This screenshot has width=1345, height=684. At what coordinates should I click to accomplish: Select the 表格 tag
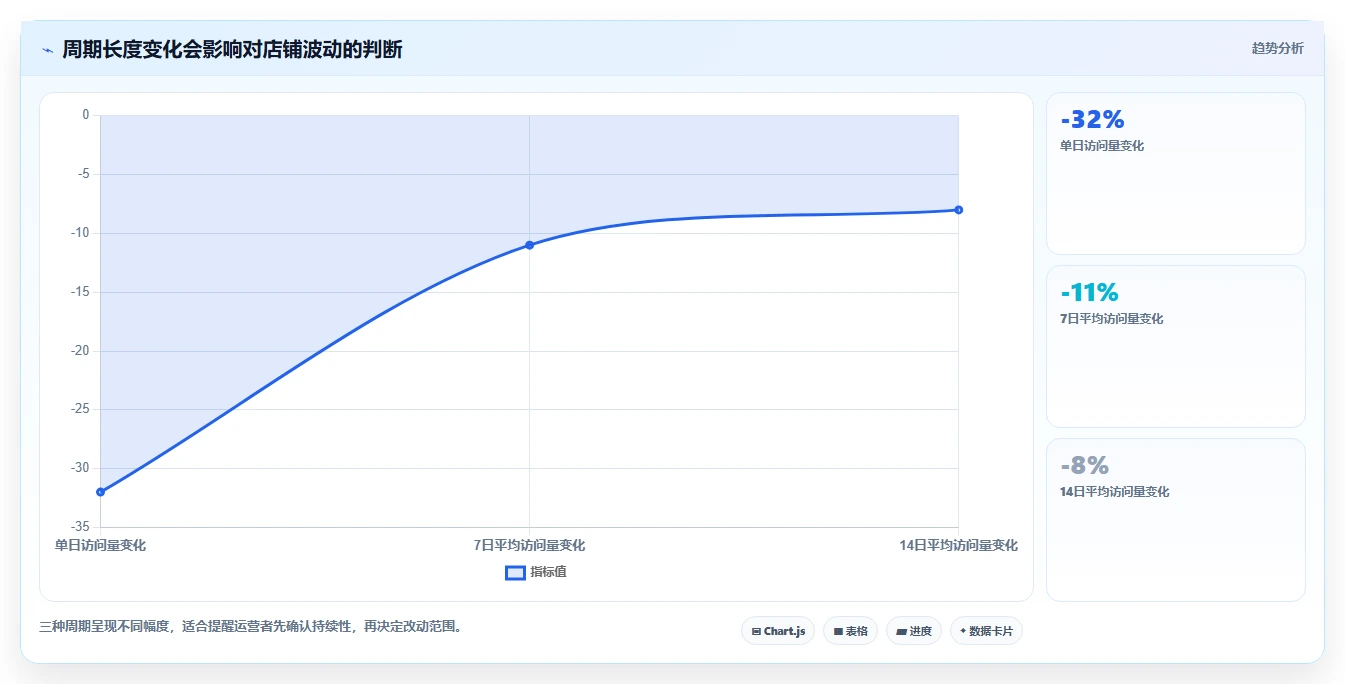coord(850,631)
